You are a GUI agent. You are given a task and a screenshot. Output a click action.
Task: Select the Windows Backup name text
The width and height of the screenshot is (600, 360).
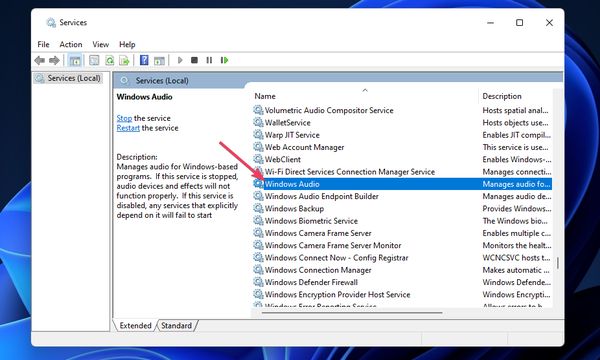[294, 209]
